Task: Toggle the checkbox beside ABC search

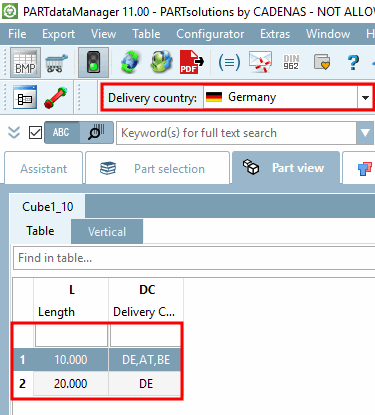Action: pos(35,133)
